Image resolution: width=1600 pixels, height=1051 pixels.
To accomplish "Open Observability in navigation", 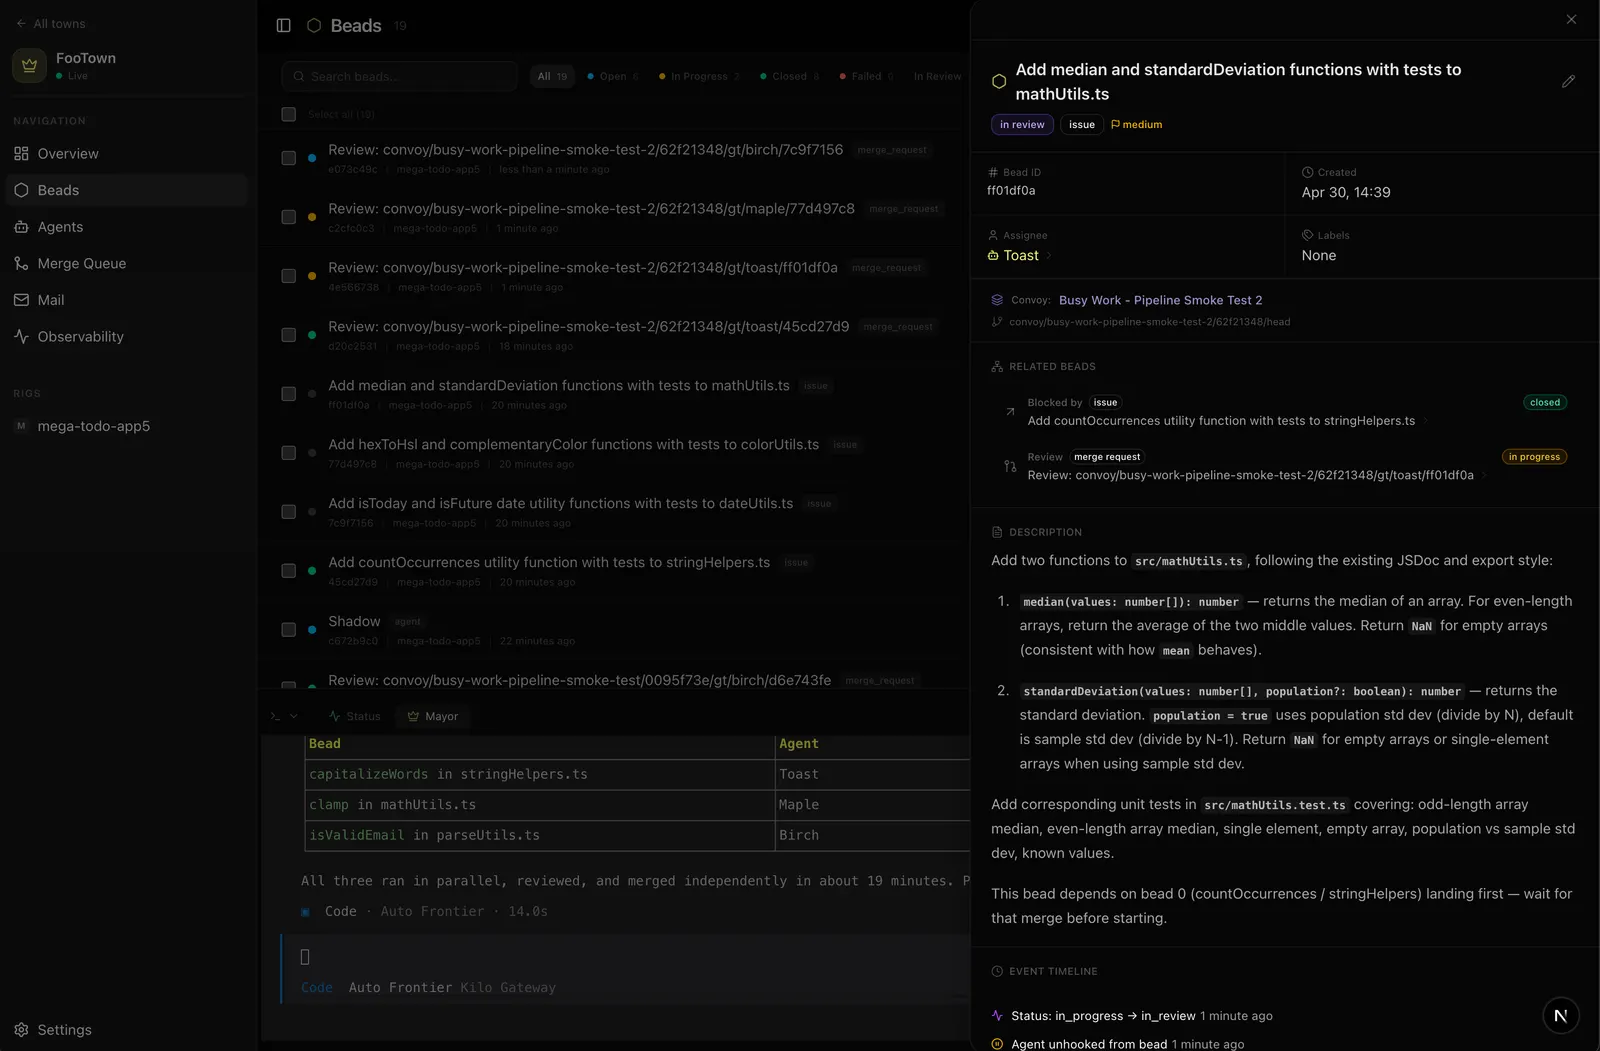I will point(128,337).
